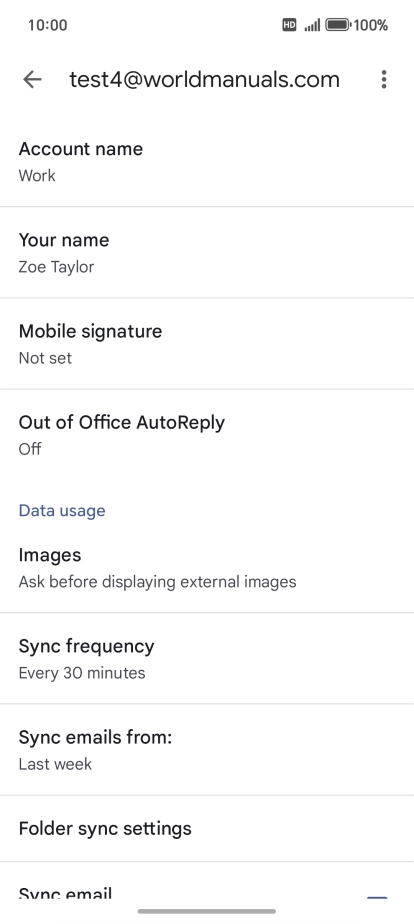414x924 pixels.
Task: Tap the battery status icon
Action: (x=338, y=25)
